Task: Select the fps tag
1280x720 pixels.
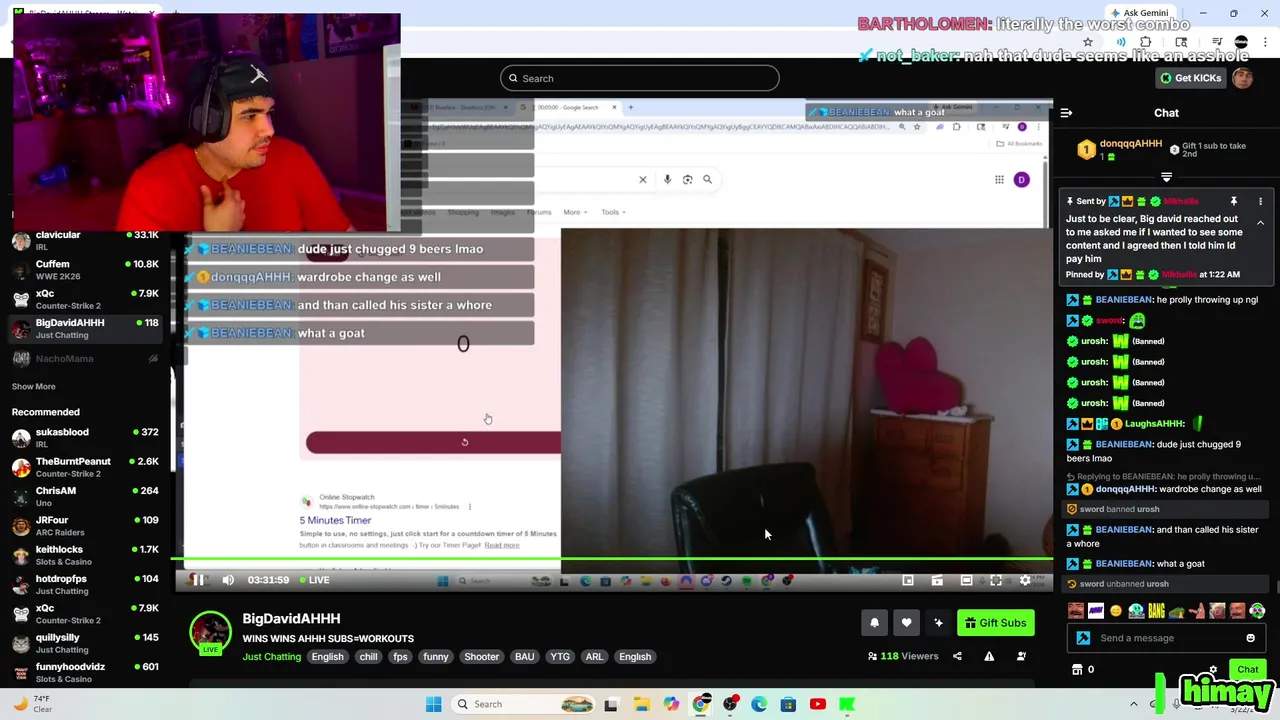Action: coord(400,657)
